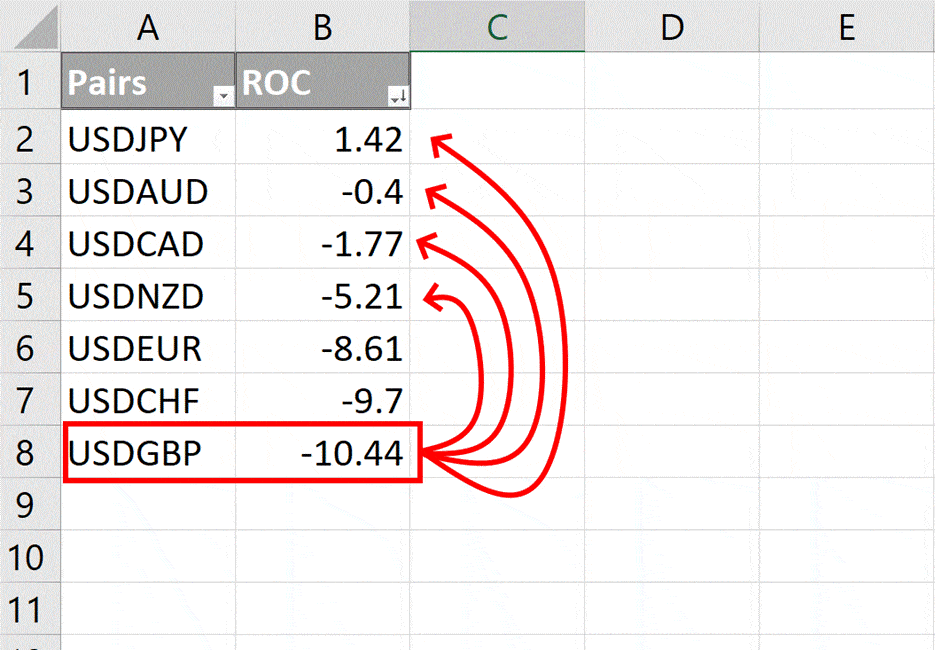Select the USDEUR cell

[x=148, y=347]
